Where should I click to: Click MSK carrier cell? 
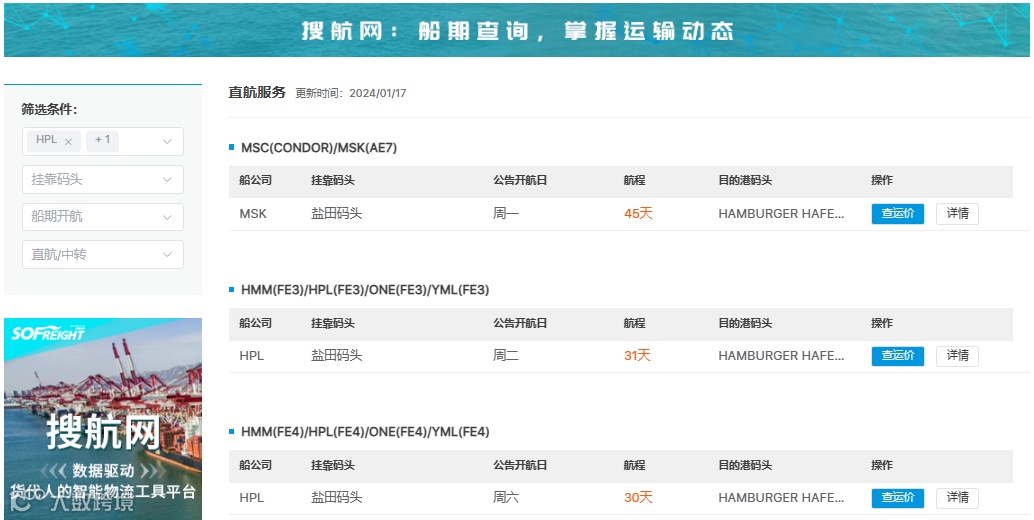pyautogui.click(x=253, y=214)
